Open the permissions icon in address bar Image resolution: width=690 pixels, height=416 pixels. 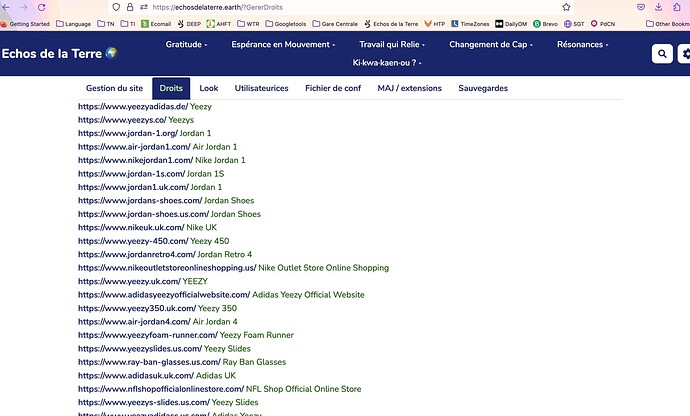click(144, 7)
